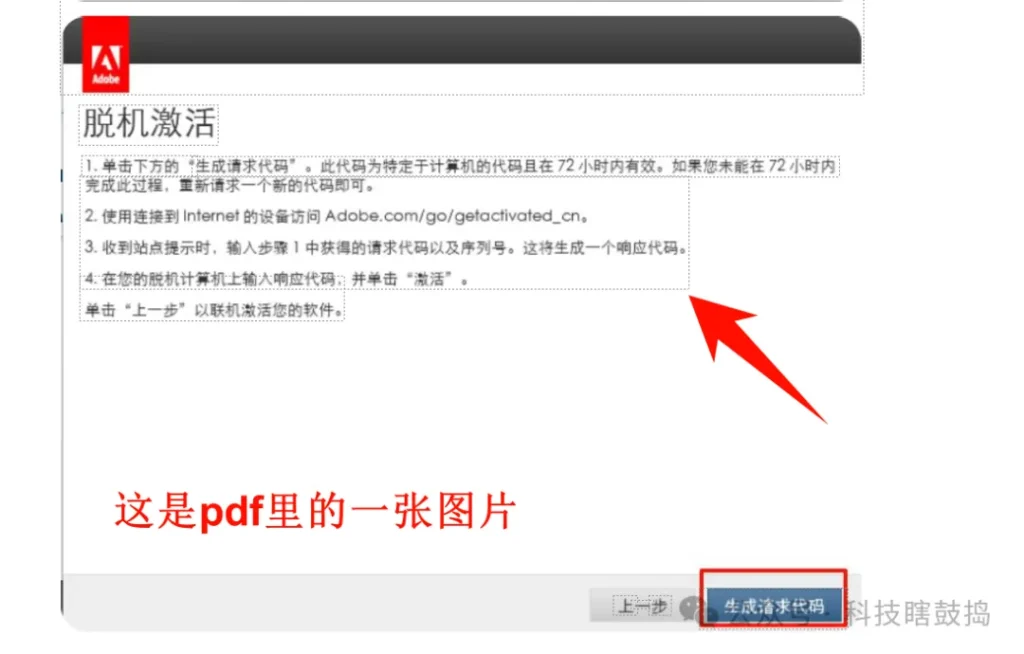
Task: Click the quoted “生成请求代码” in step 1
Action: (242, 166)
